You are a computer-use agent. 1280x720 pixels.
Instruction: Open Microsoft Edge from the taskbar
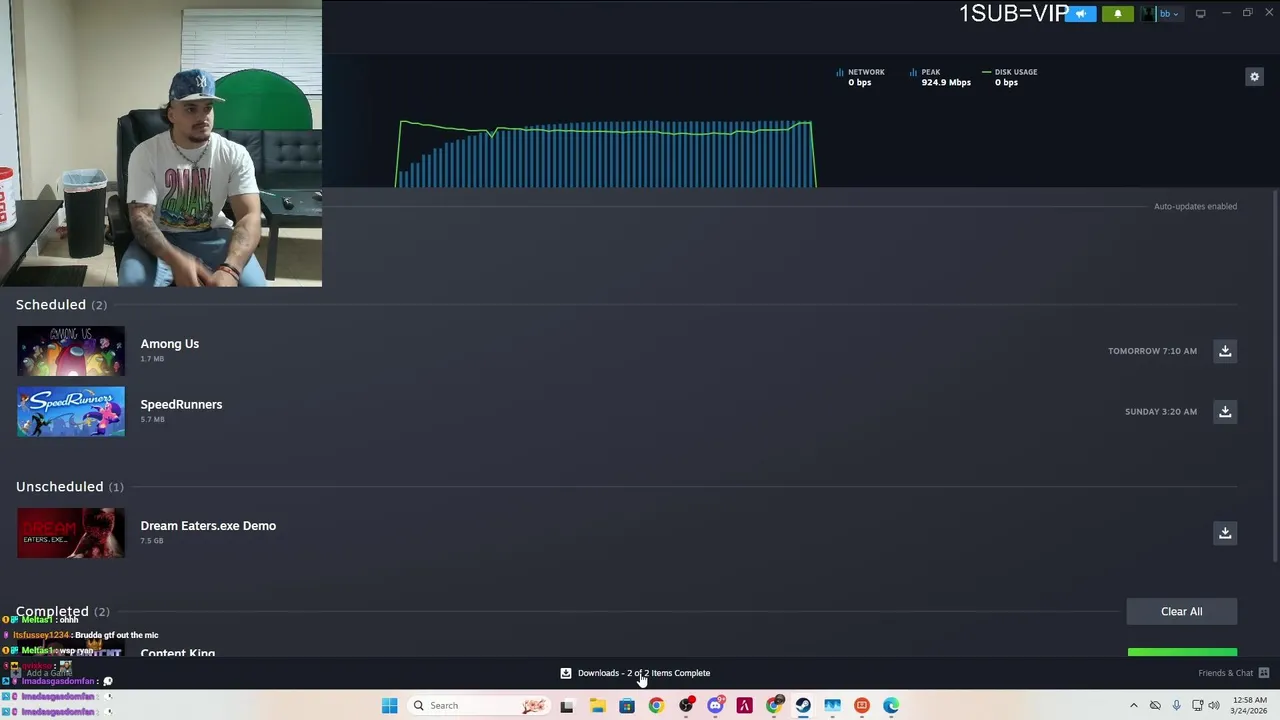[891, 706]
